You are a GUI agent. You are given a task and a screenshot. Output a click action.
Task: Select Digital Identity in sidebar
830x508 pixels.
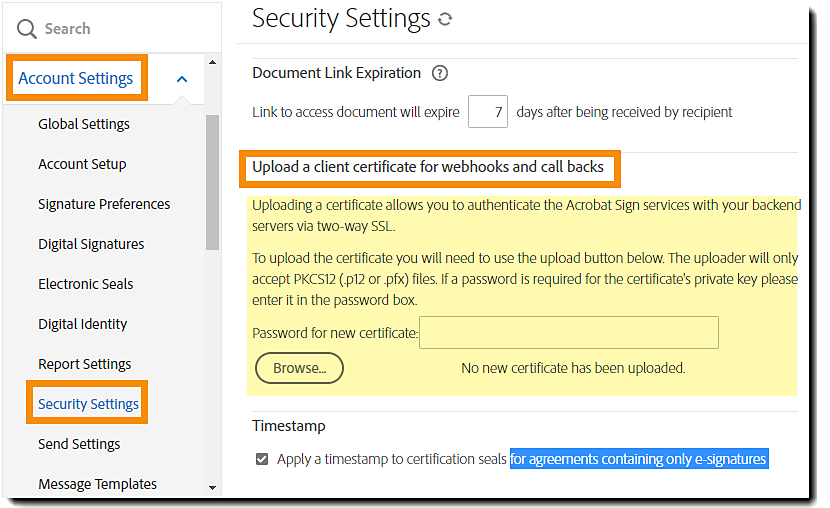(x=83, y=324)
